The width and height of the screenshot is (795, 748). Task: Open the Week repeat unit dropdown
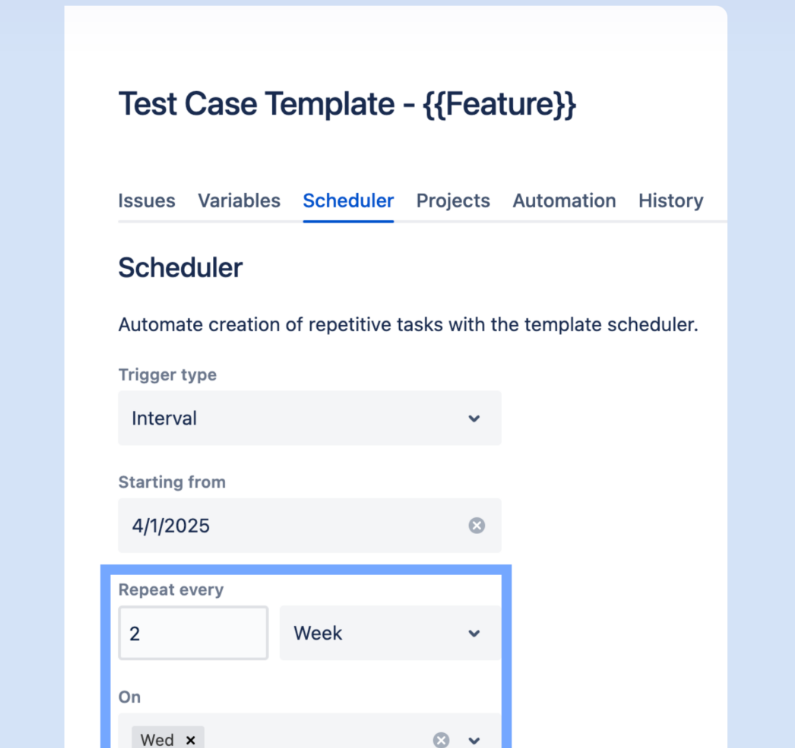(380, 633)
